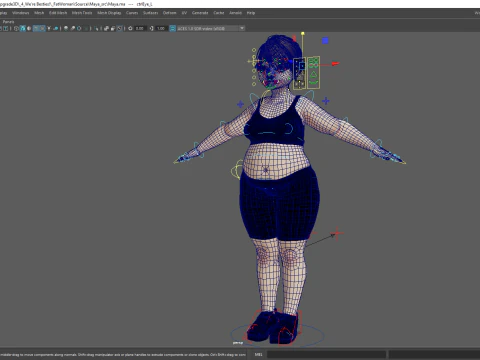Open the Deform menu
This screenshot has height=360, width=480.
169,13
